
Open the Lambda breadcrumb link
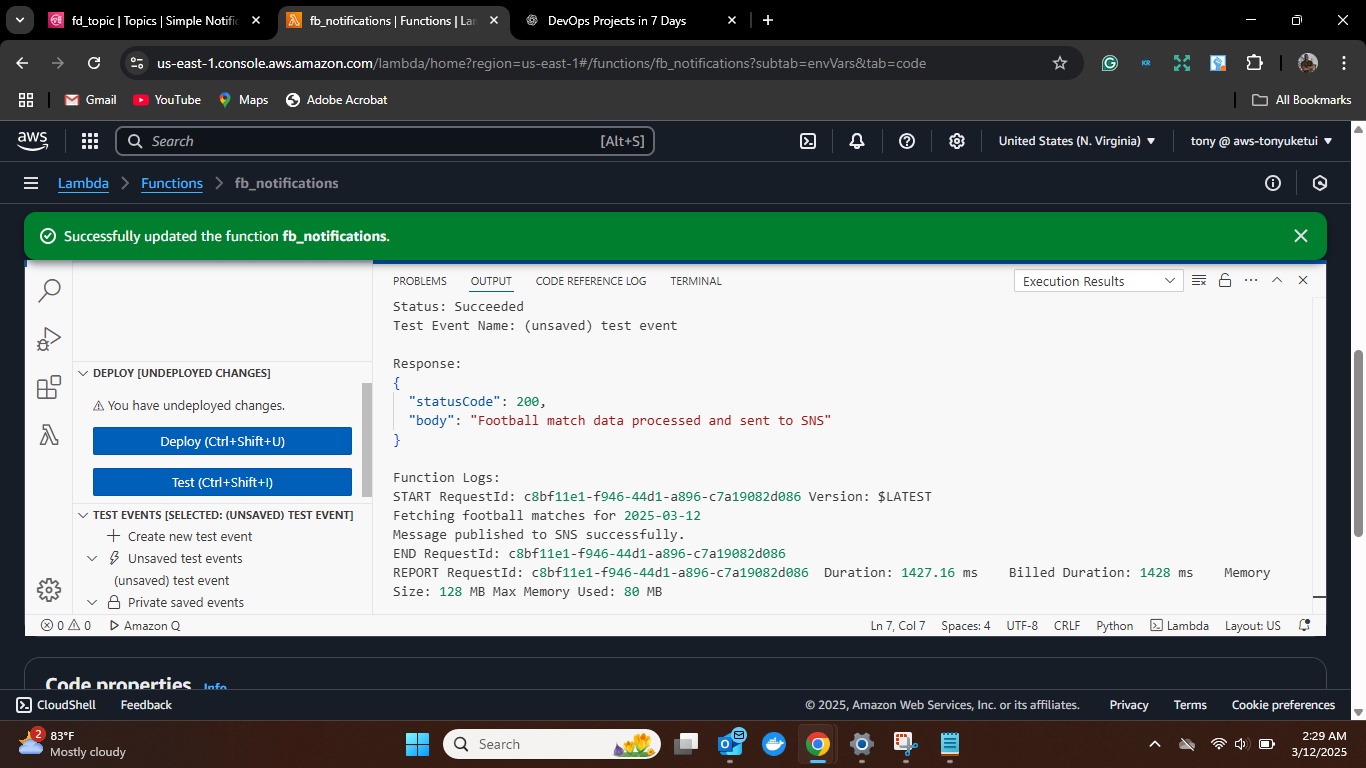click(83, 183)
